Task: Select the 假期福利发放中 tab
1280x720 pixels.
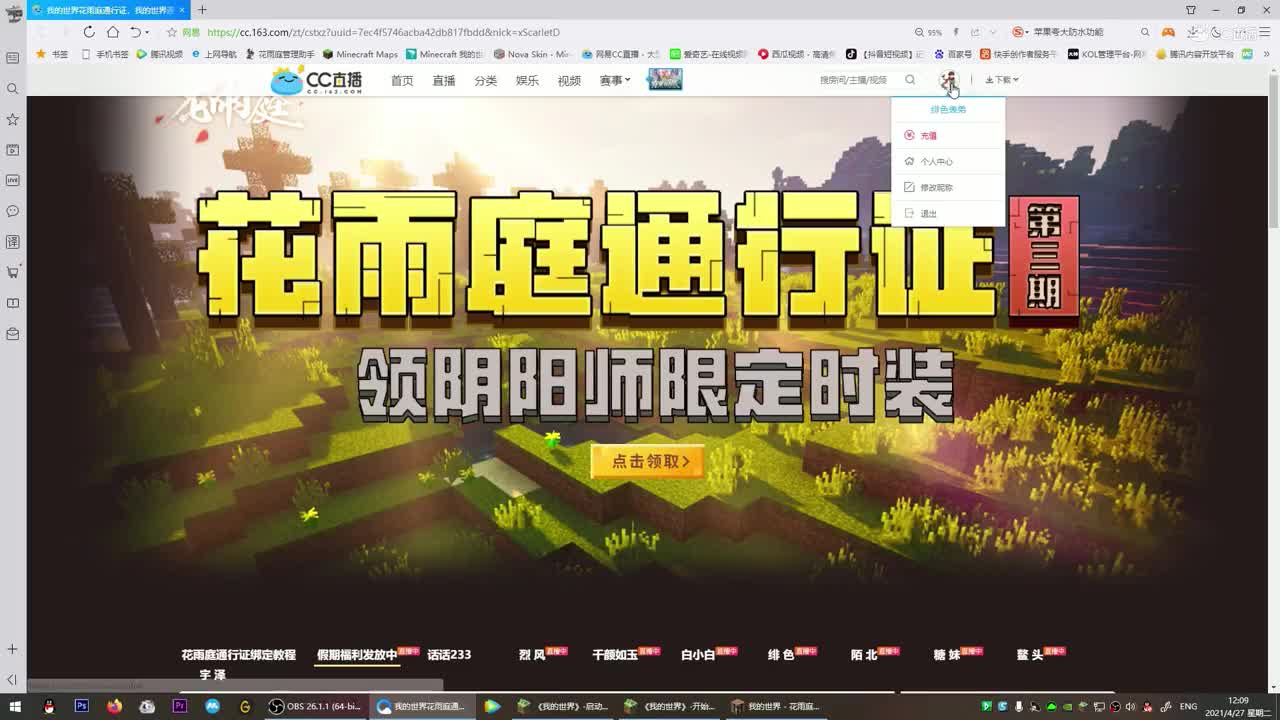Action: click(x=357, y=655)
